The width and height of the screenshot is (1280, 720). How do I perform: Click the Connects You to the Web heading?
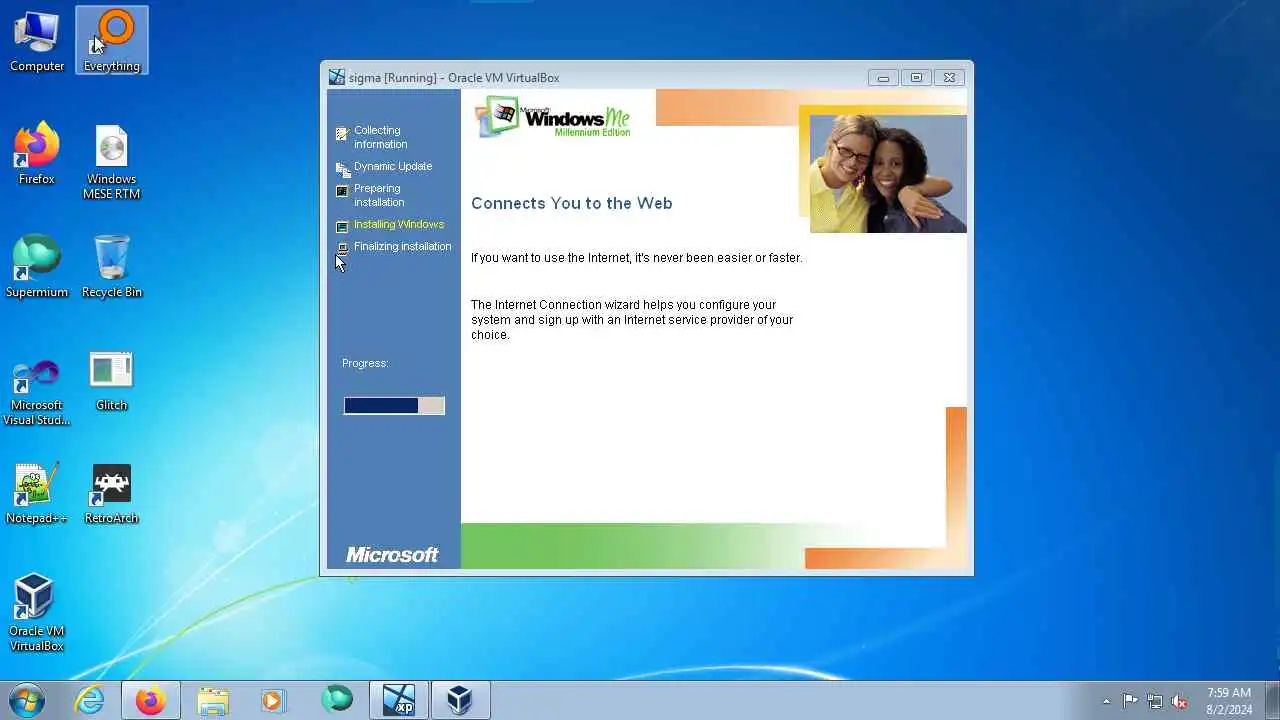click(x=572, y=203)
